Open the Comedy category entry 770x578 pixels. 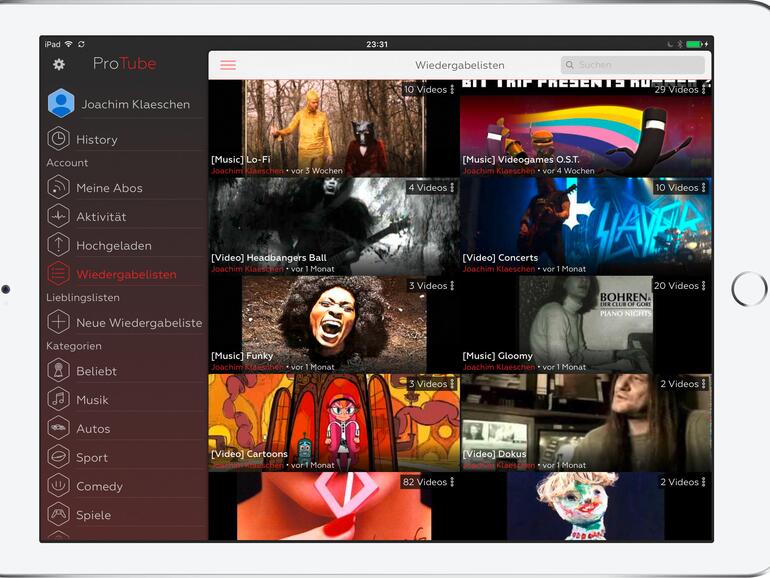(99, 486)
